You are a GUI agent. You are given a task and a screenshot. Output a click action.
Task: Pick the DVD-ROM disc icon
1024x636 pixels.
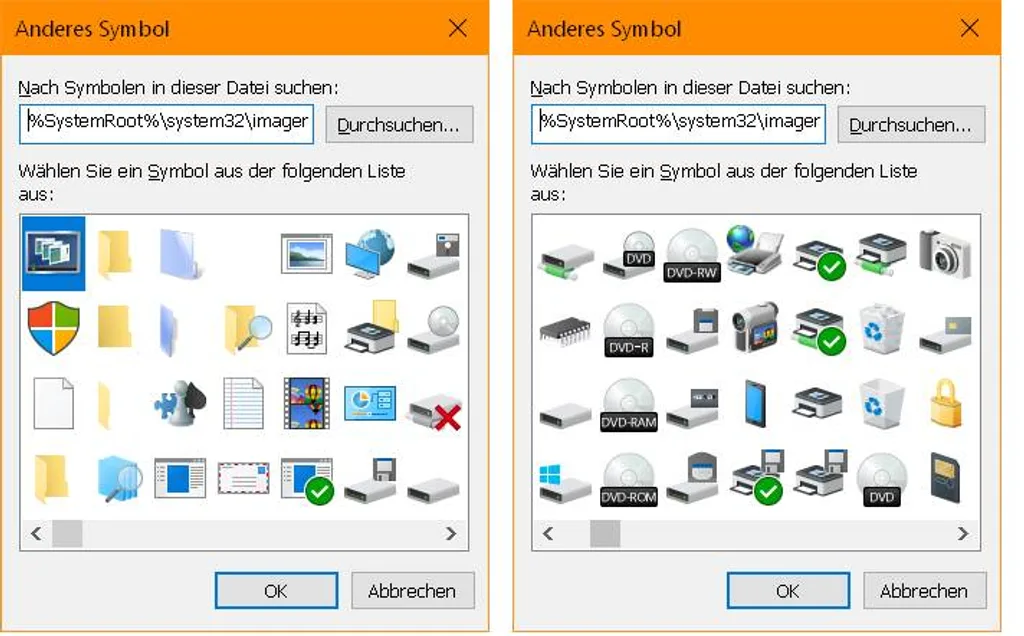pos(628,479)
